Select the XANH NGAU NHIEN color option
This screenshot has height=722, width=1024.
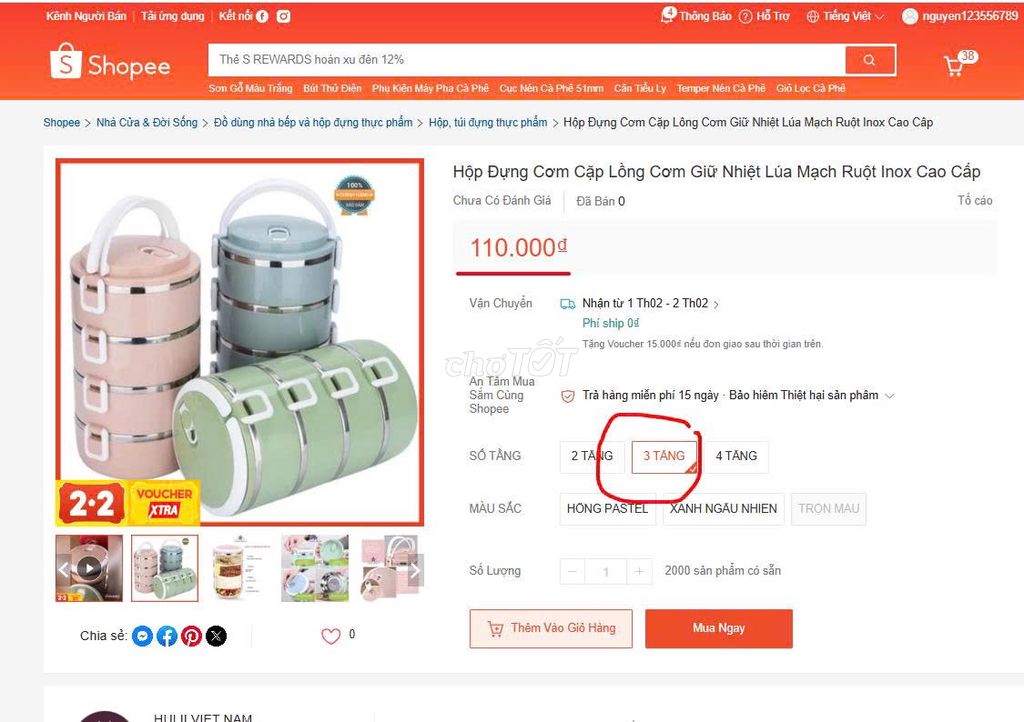point(723,508)
